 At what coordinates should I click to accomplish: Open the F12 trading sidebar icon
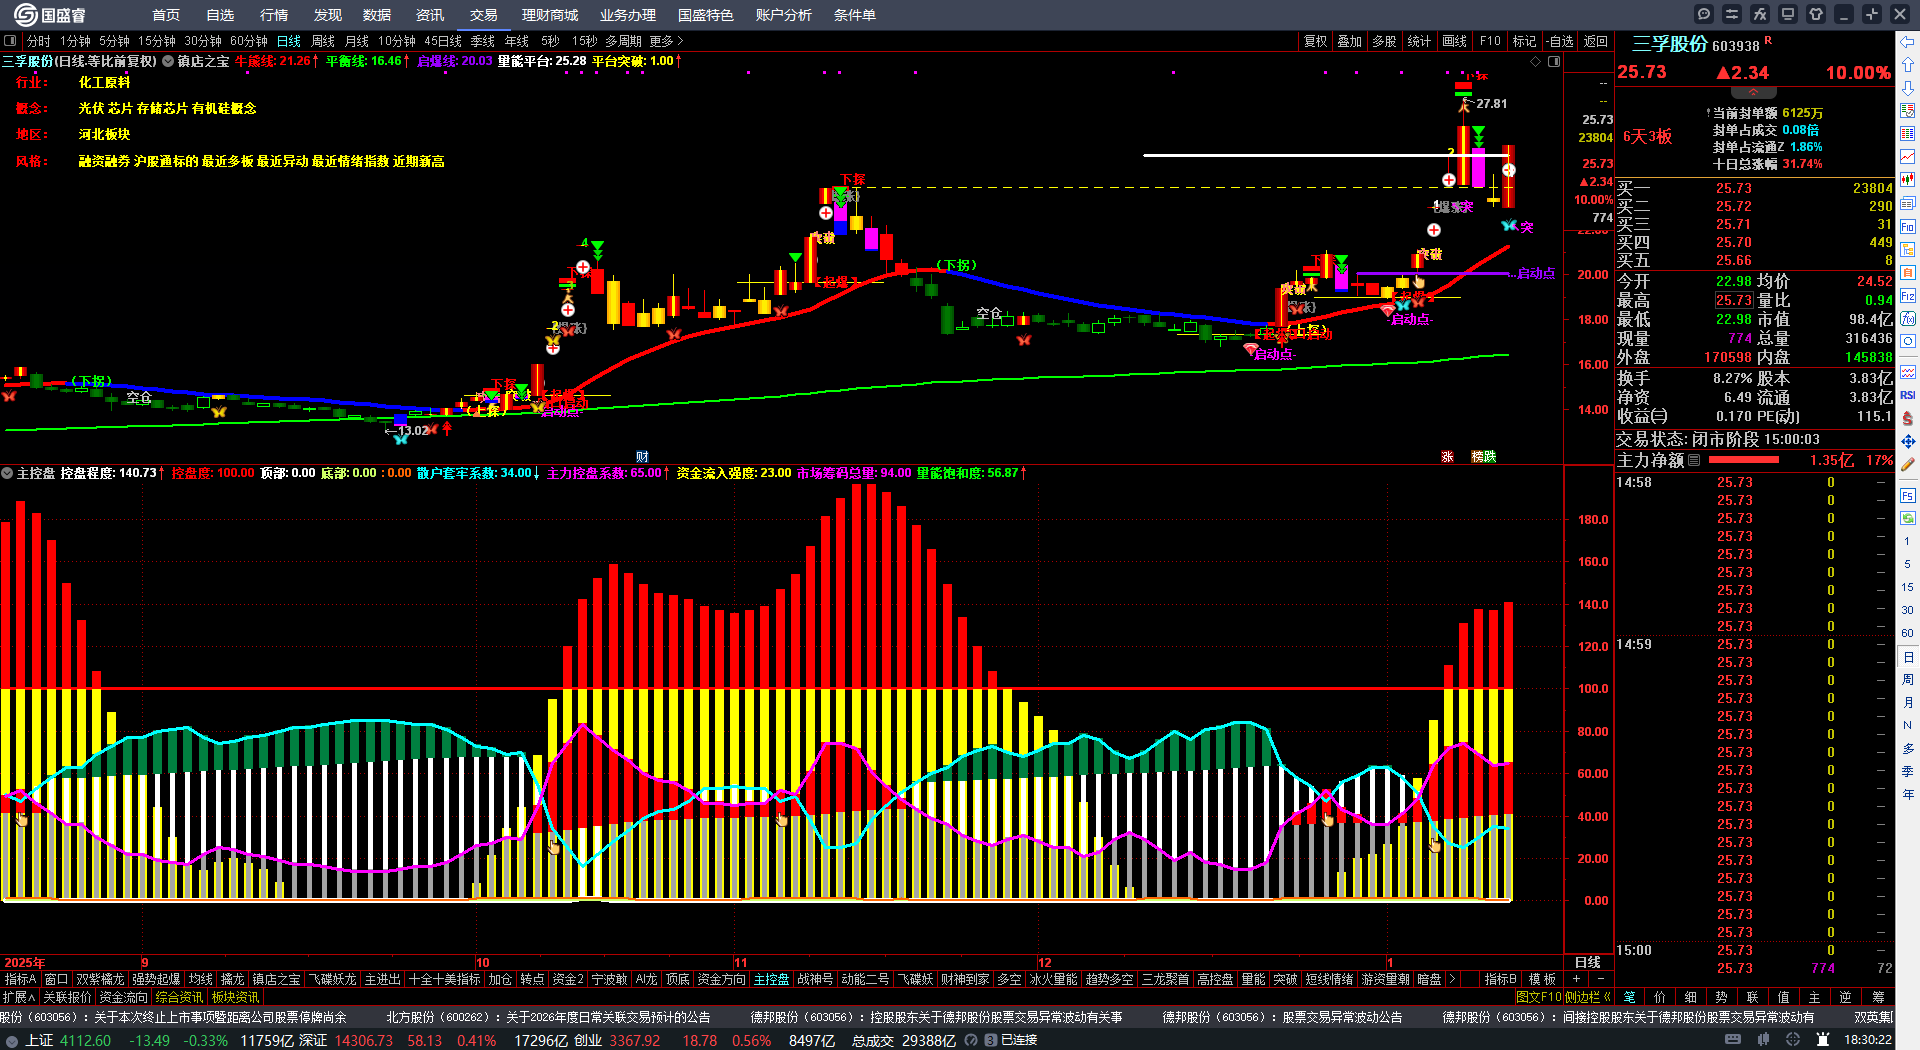[1908, 296]
